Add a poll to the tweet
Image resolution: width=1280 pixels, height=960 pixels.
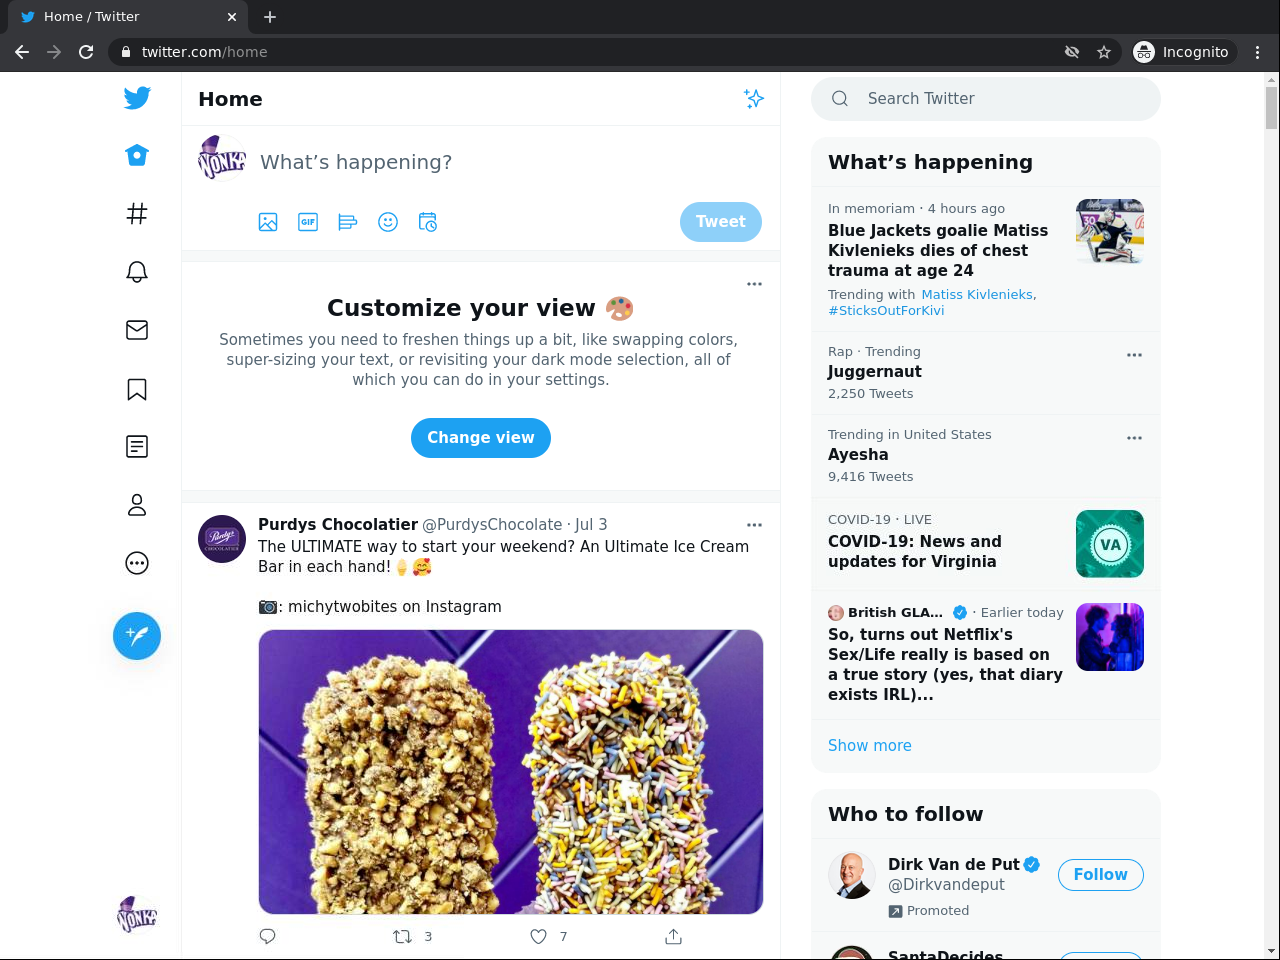[x=348, y=222]
